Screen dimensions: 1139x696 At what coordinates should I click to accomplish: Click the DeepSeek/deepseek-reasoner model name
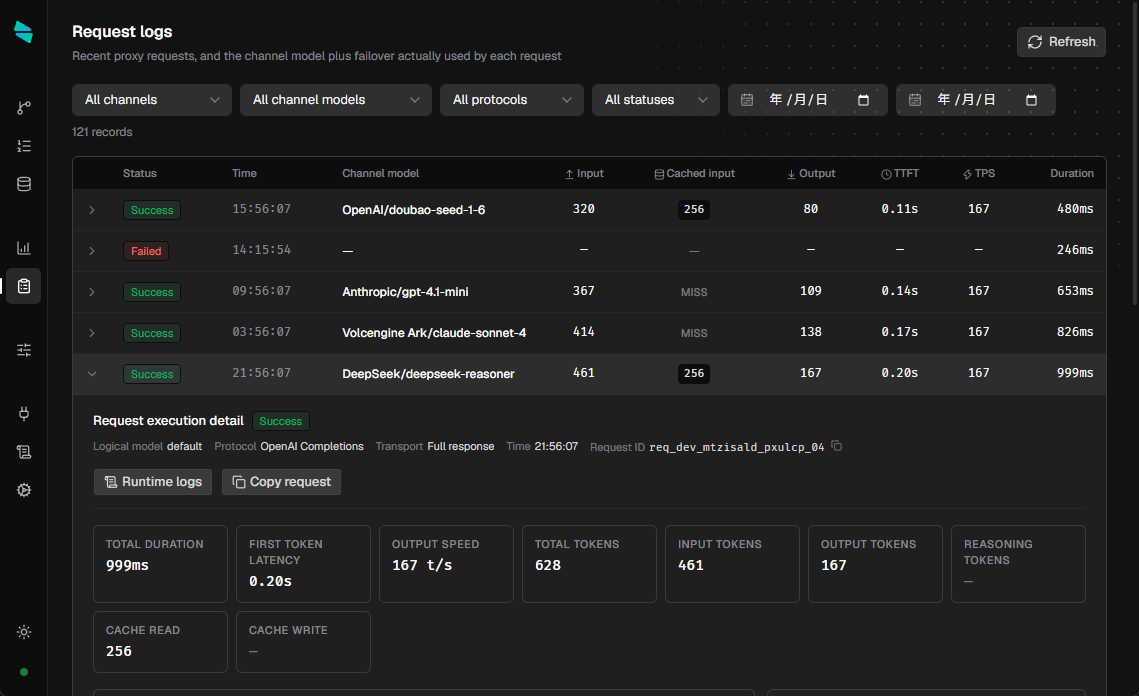point(428,374)
